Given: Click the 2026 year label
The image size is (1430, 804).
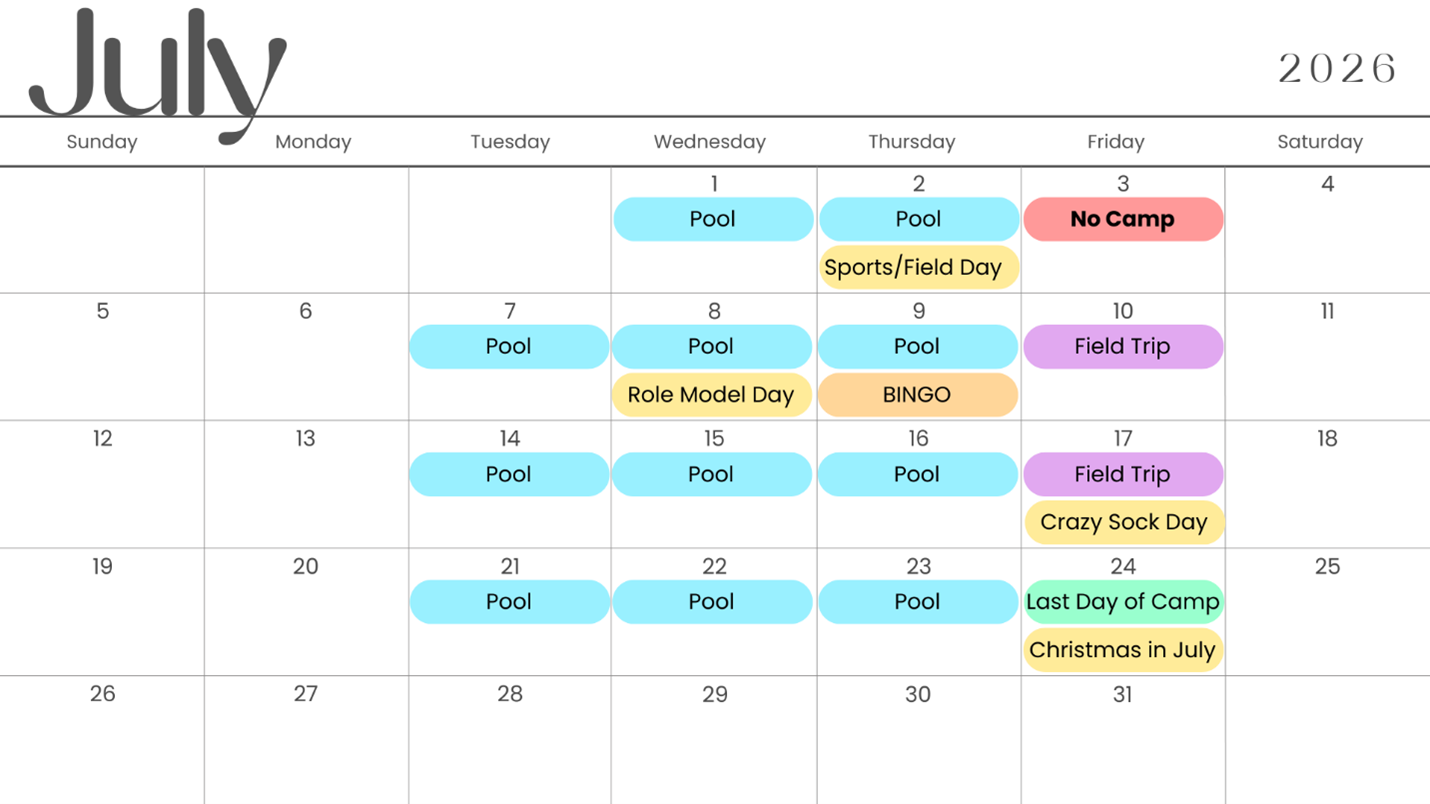Looking at the screenshot, I should pyautogui.click(x=1337, y=68).
